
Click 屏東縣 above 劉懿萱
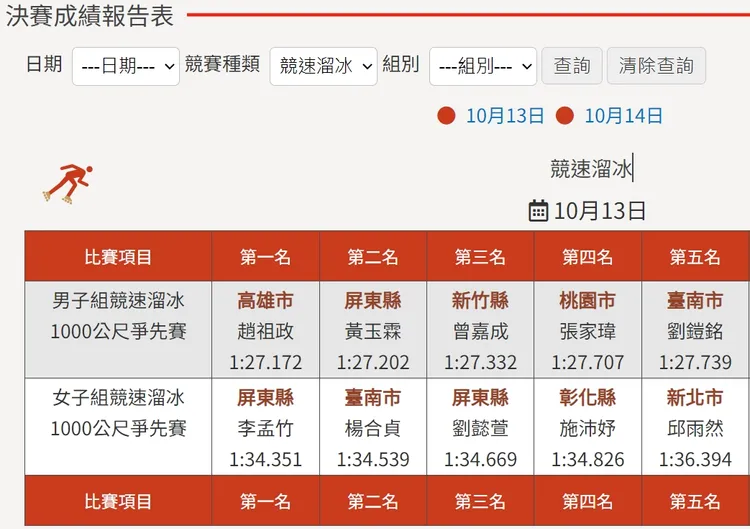[480, 397]
